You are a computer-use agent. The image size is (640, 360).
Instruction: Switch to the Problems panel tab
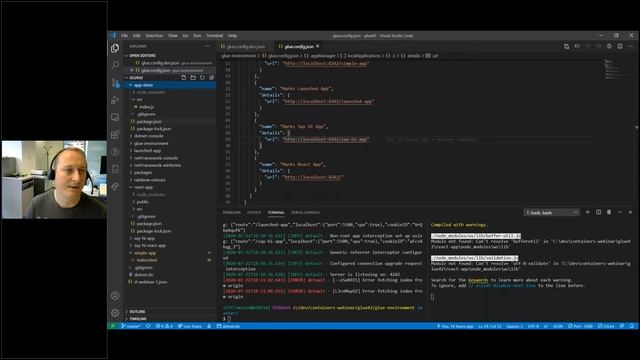231,213
